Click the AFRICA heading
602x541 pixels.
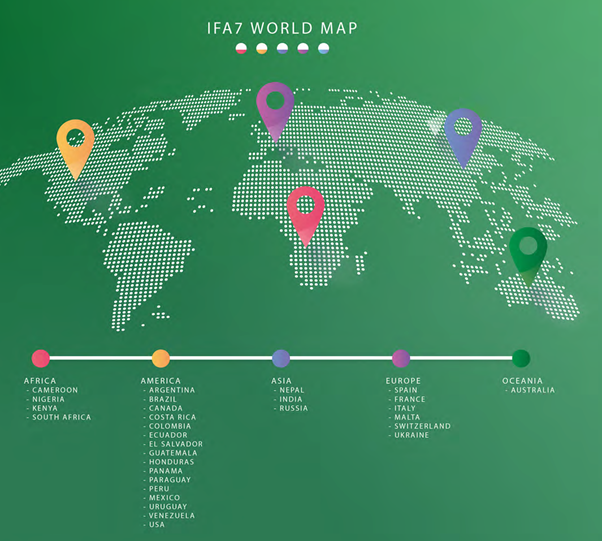coord(40,381)
